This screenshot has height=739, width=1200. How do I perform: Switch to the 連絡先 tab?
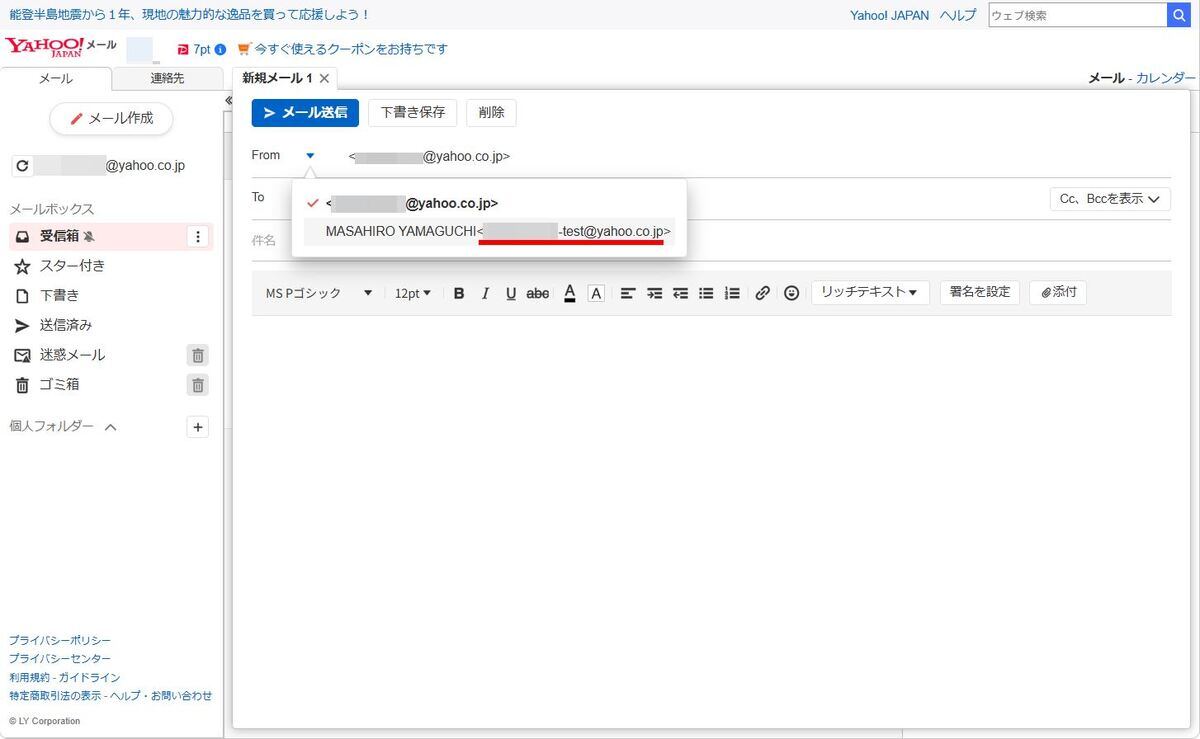pyautogui.click(x=167, y=79)
